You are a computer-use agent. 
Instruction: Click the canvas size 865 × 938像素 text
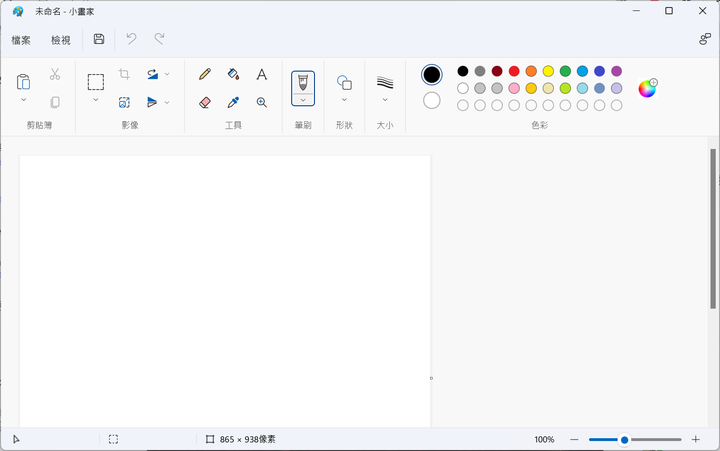248,440
